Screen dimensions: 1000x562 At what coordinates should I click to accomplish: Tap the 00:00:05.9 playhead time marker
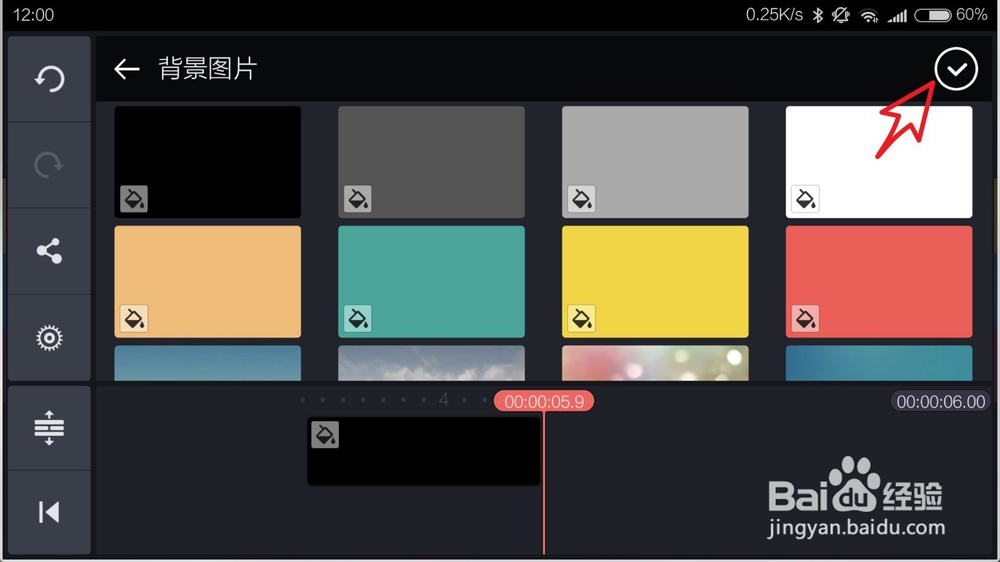[x=544, y=401]
